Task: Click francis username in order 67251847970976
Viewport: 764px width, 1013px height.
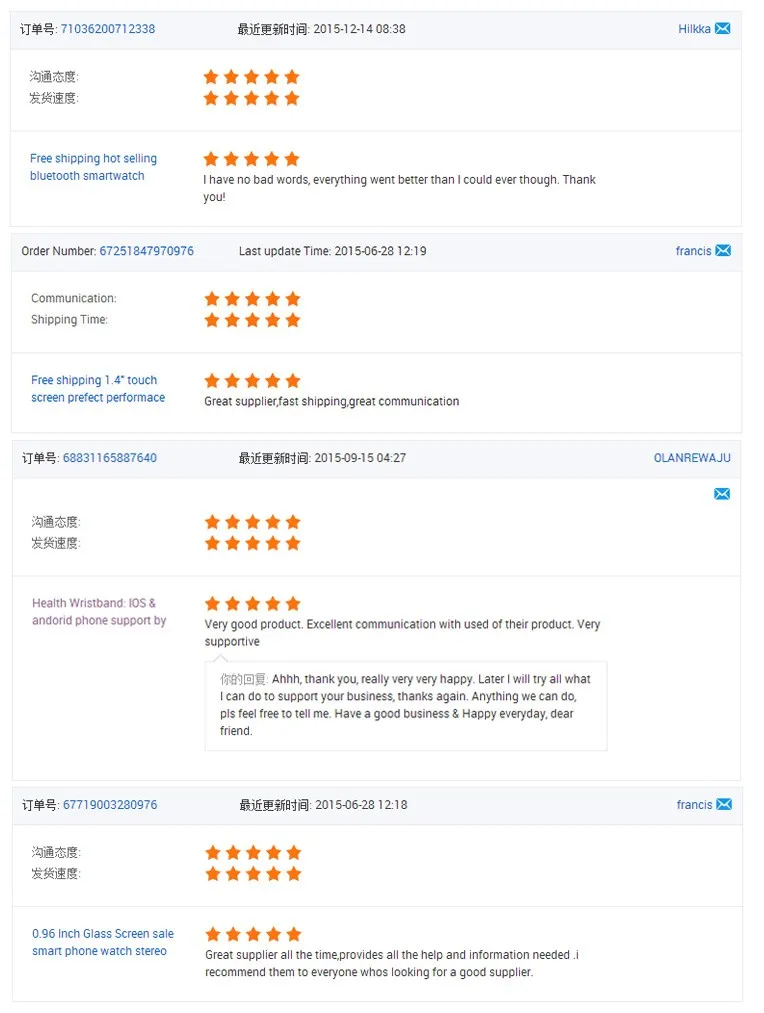Action: pyautogui.click(x=693, y=251)
